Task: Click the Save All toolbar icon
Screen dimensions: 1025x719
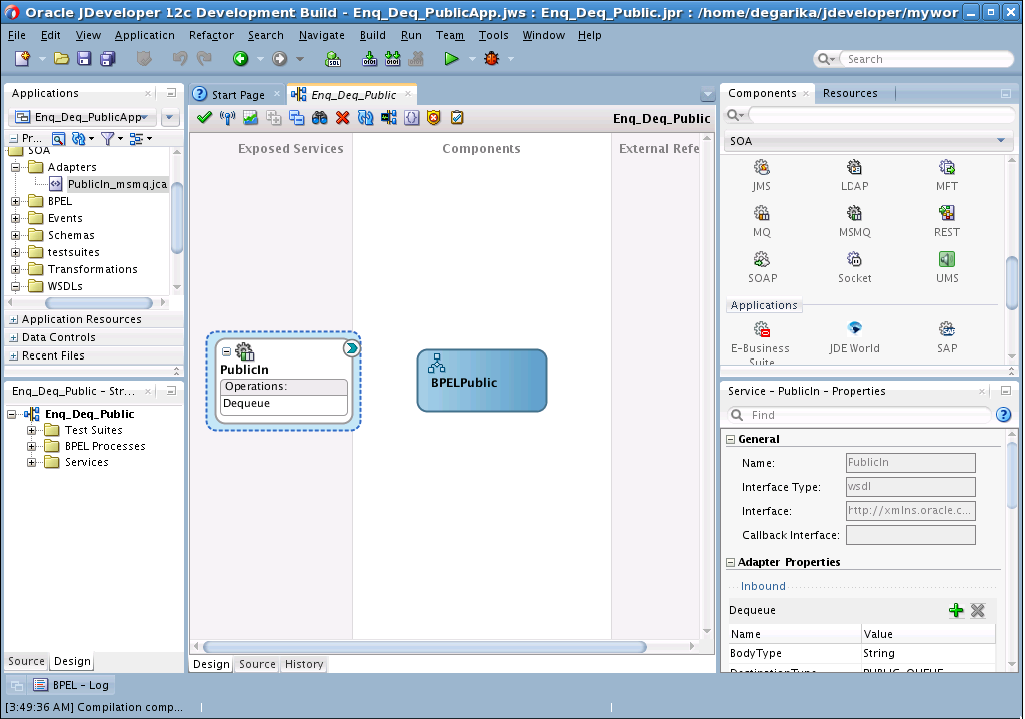Action: pyautogui.click(x=107, y=59)
